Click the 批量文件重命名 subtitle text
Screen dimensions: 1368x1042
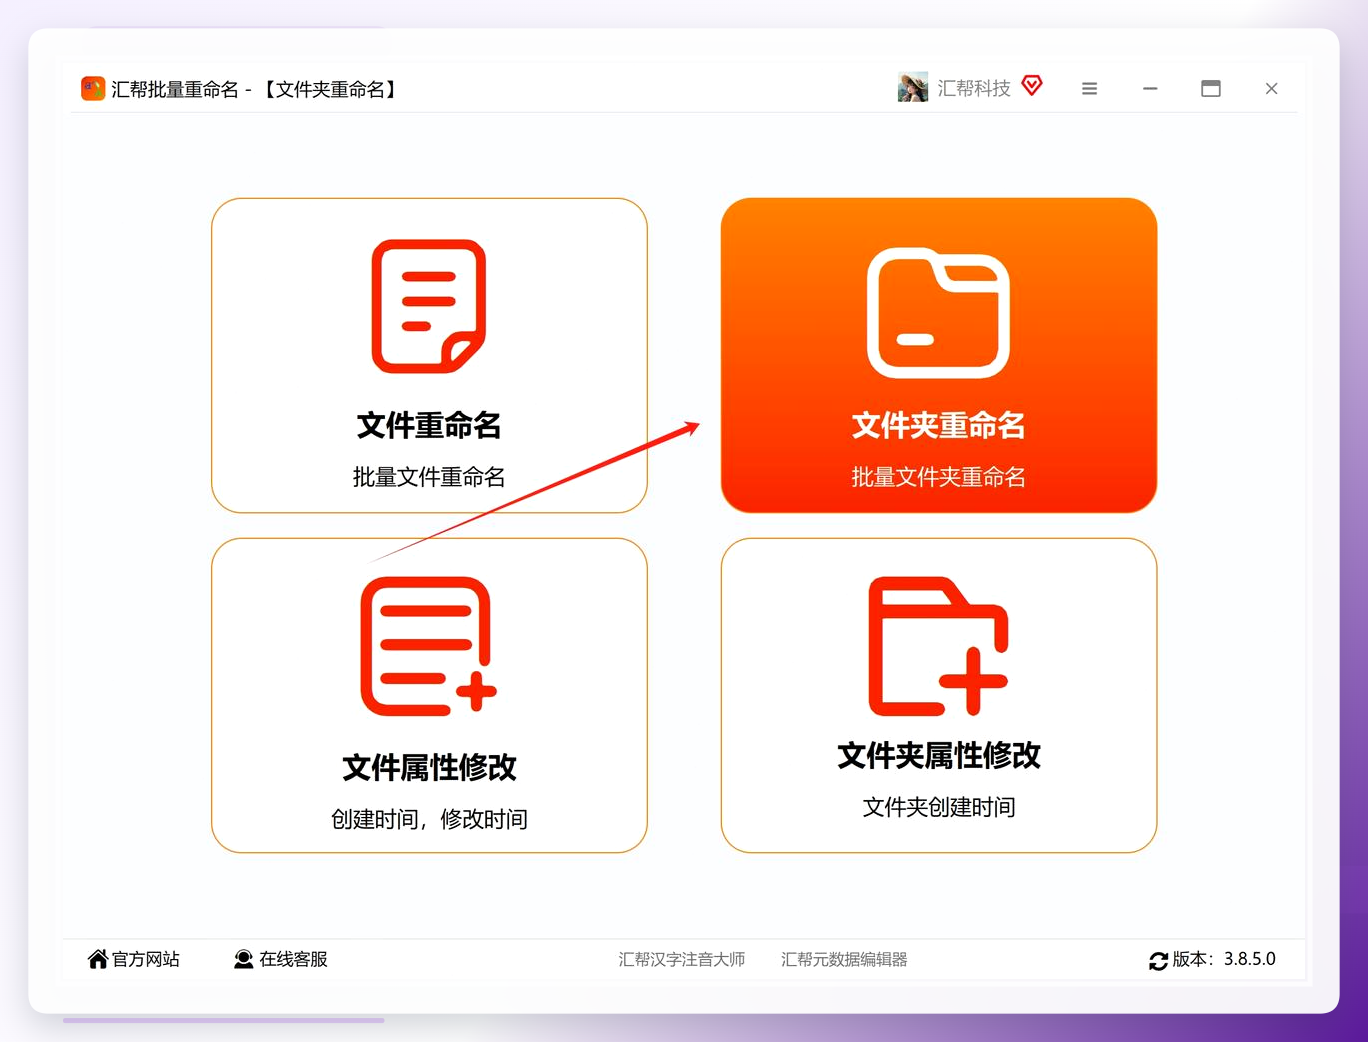click(429, 477)
